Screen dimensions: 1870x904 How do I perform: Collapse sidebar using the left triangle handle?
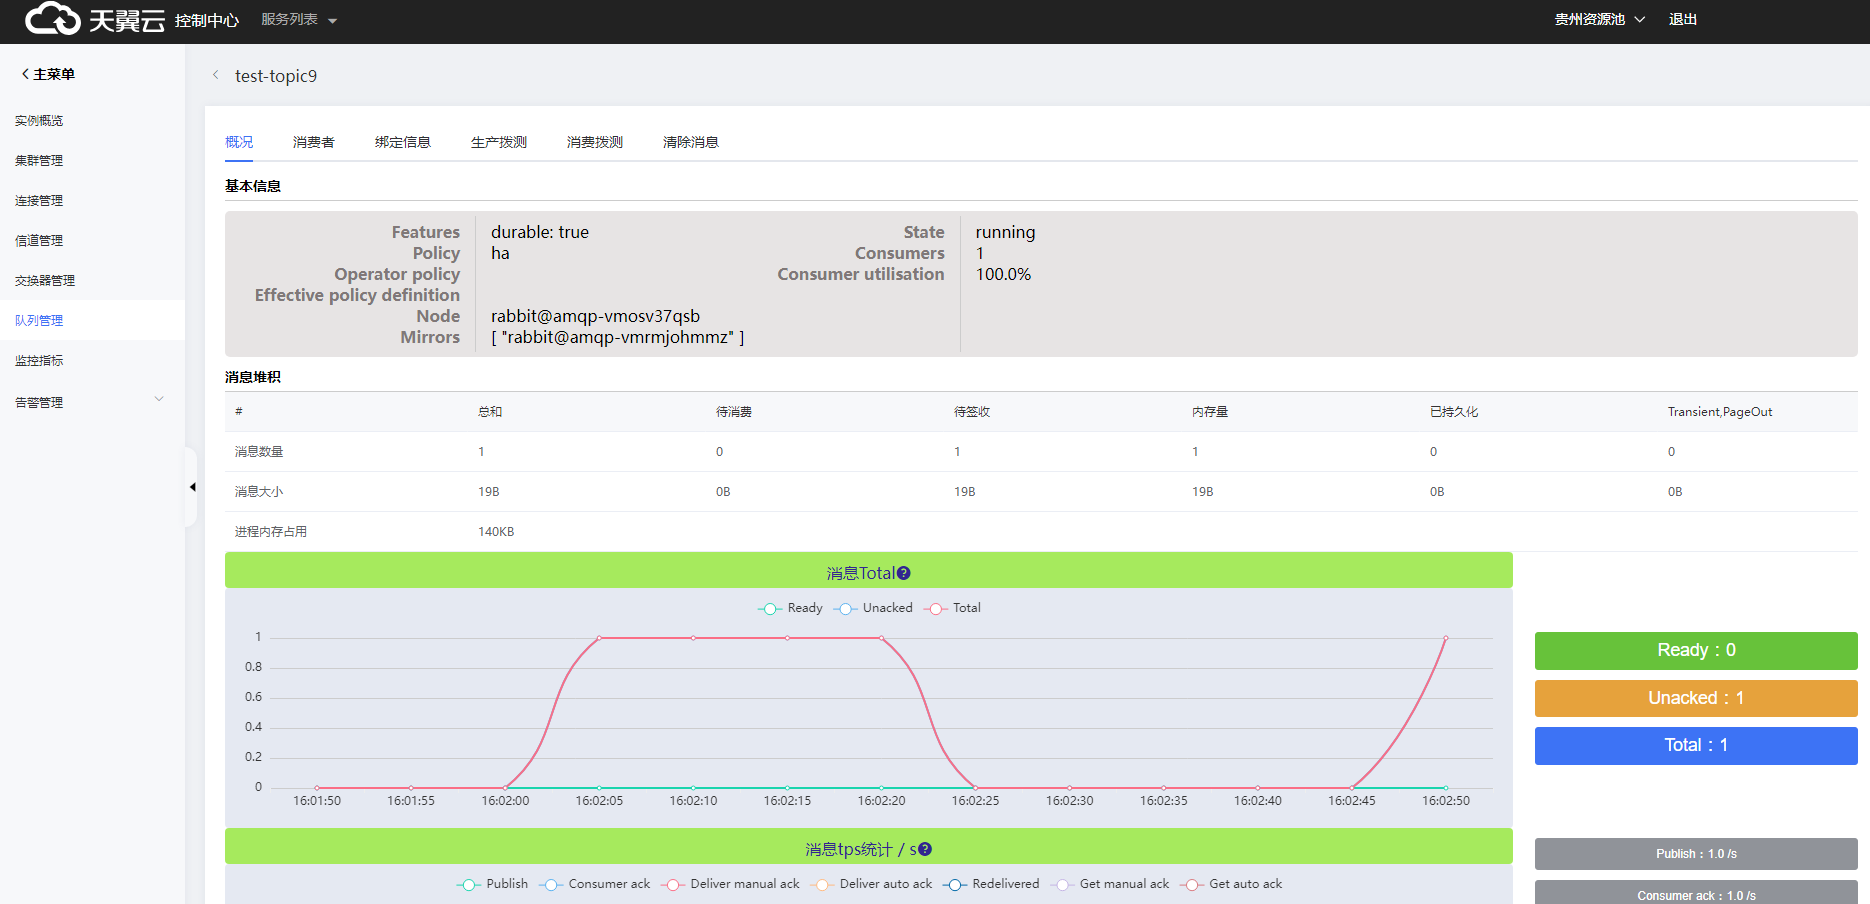point(192,487)
